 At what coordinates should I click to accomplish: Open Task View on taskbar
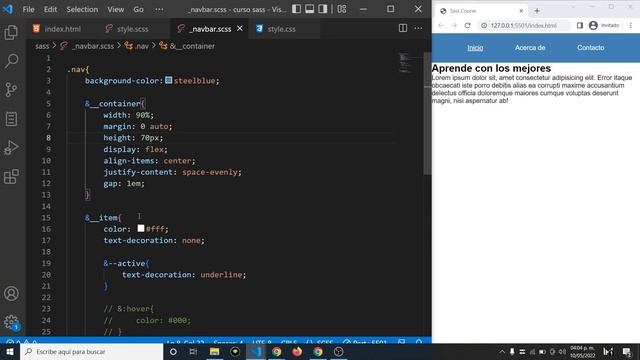(x=193, y=351)
